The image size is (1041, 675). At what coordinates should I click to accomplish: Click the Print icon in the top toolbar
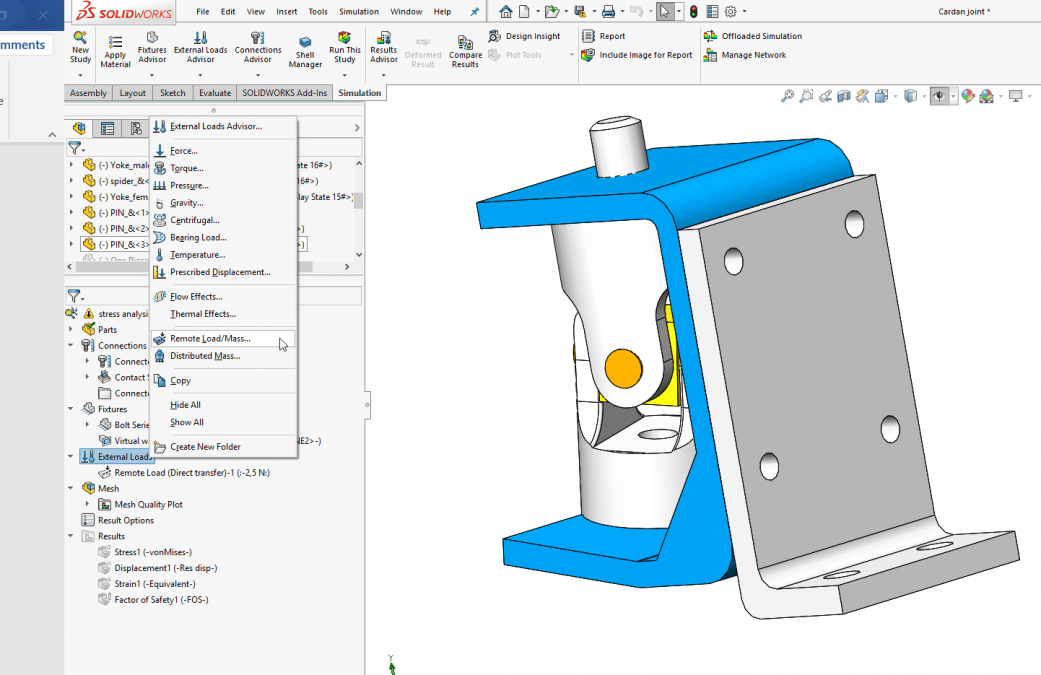point(607,12)
